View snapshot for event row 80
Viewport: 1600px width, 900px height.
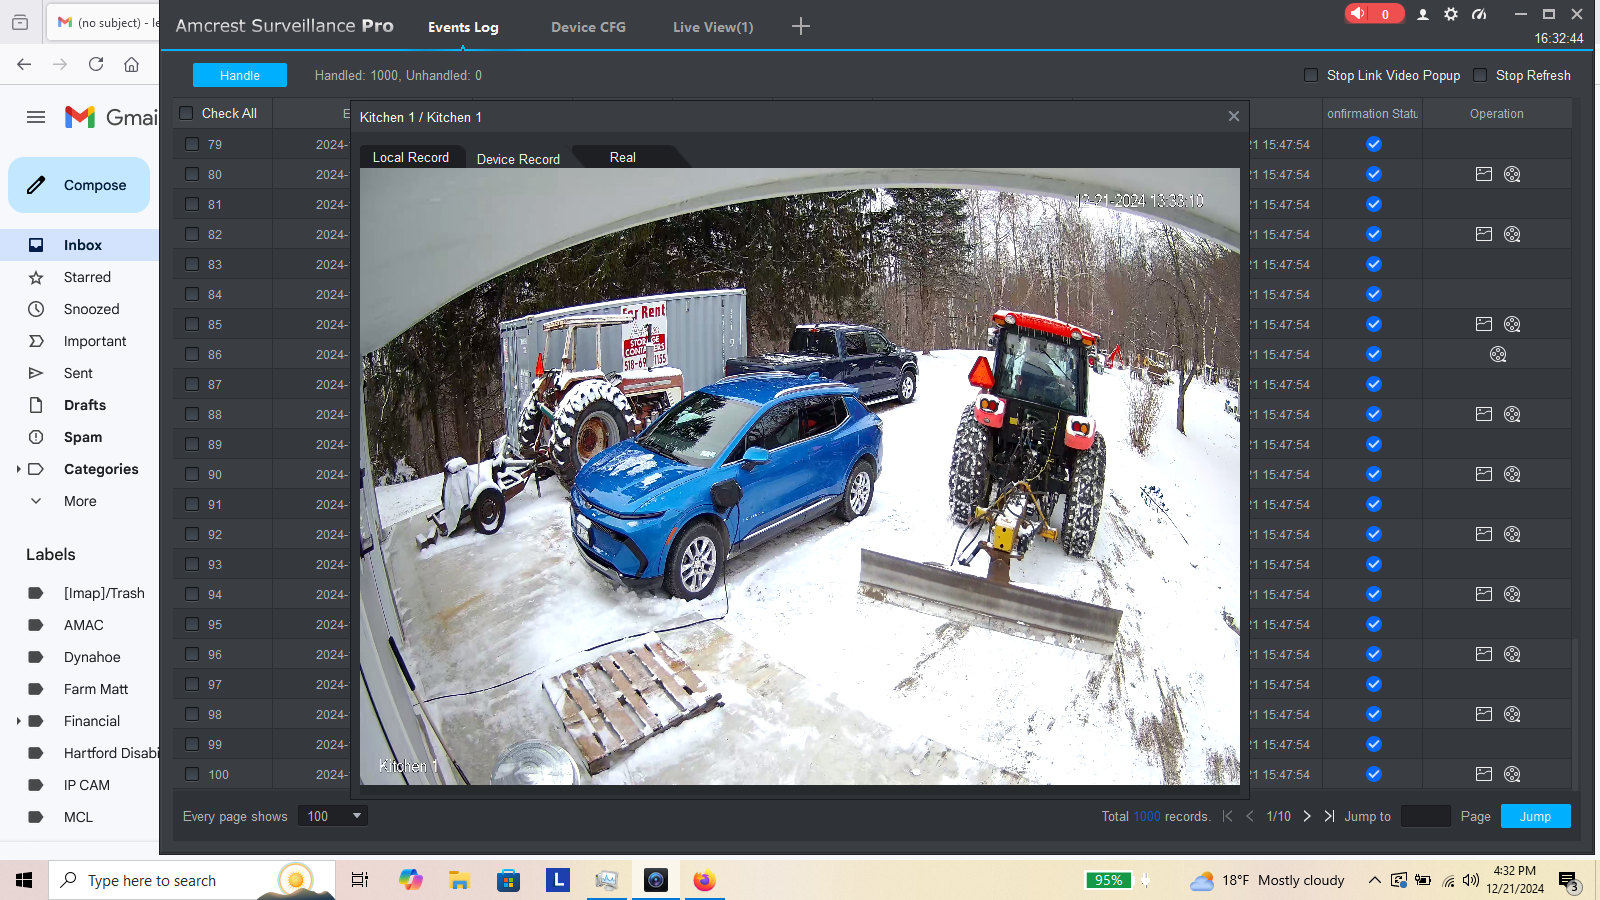click(x=1484, y=174)
